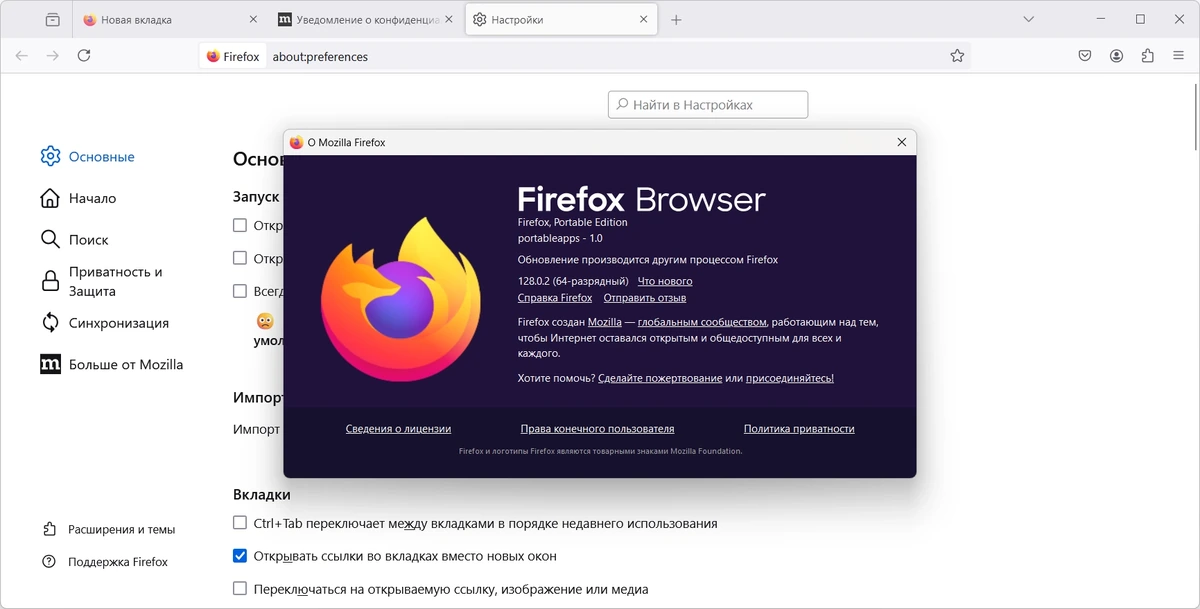
Task: Open the Mozilla link in About text
Action: [x=605, y=322]
